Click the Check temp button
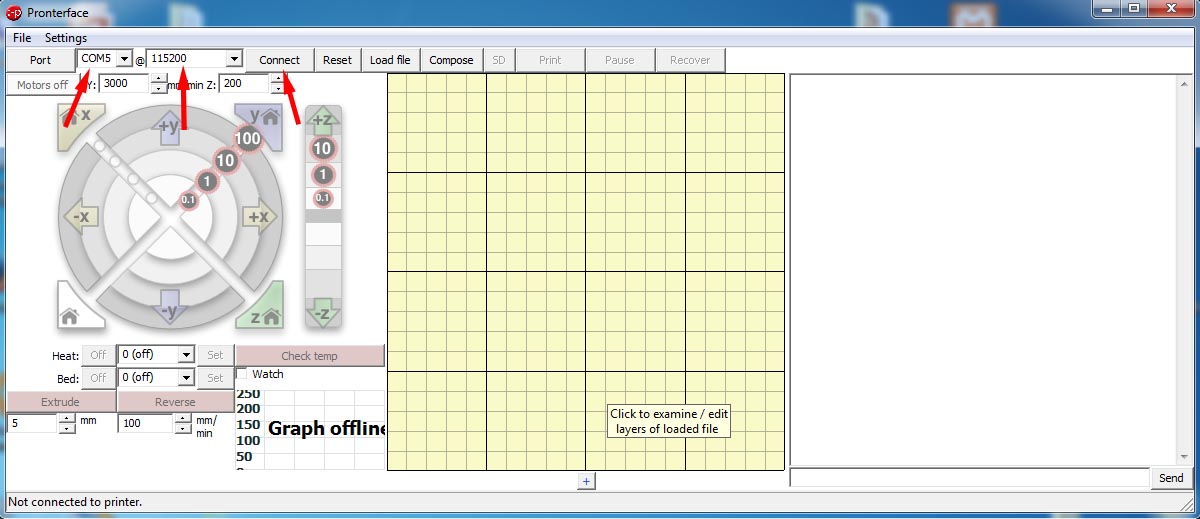This screenshot has width=1200, height=519. [x=310, y=356]
